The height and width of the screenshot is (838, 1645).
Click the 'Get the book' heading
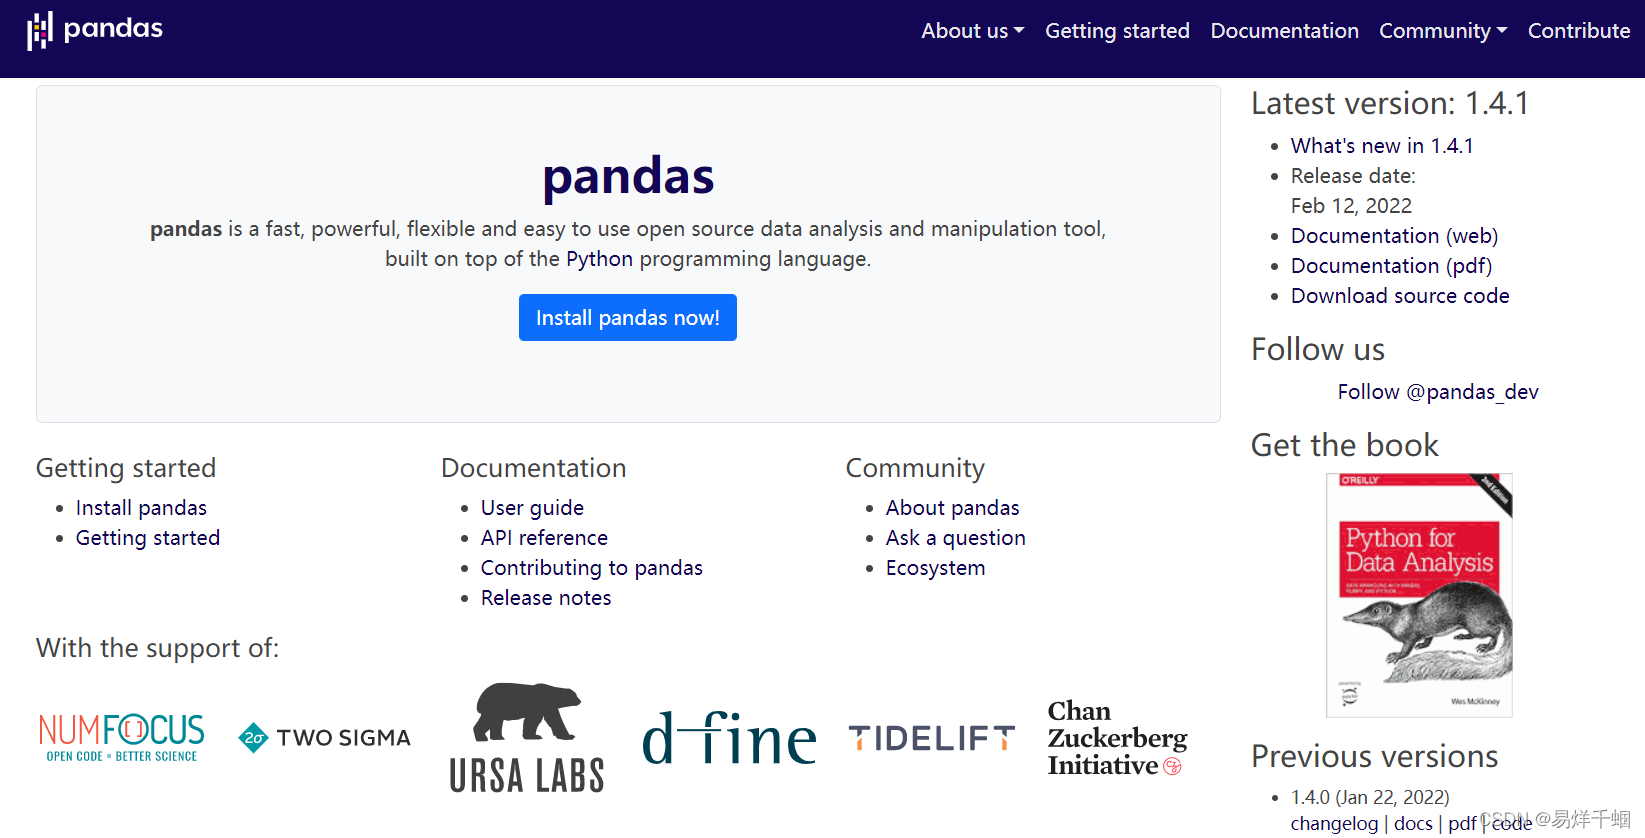(x=1345, y=445)
